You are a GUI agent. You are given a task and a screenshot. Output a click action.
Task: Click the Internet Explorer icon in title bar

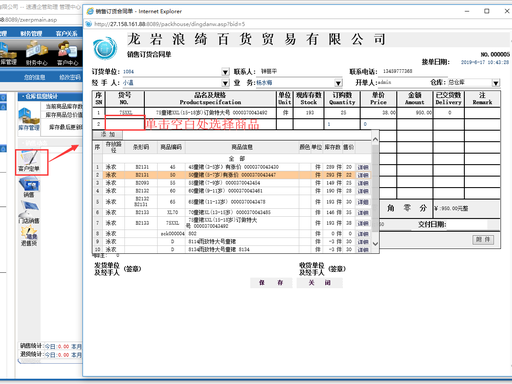[x=90, y=11]
